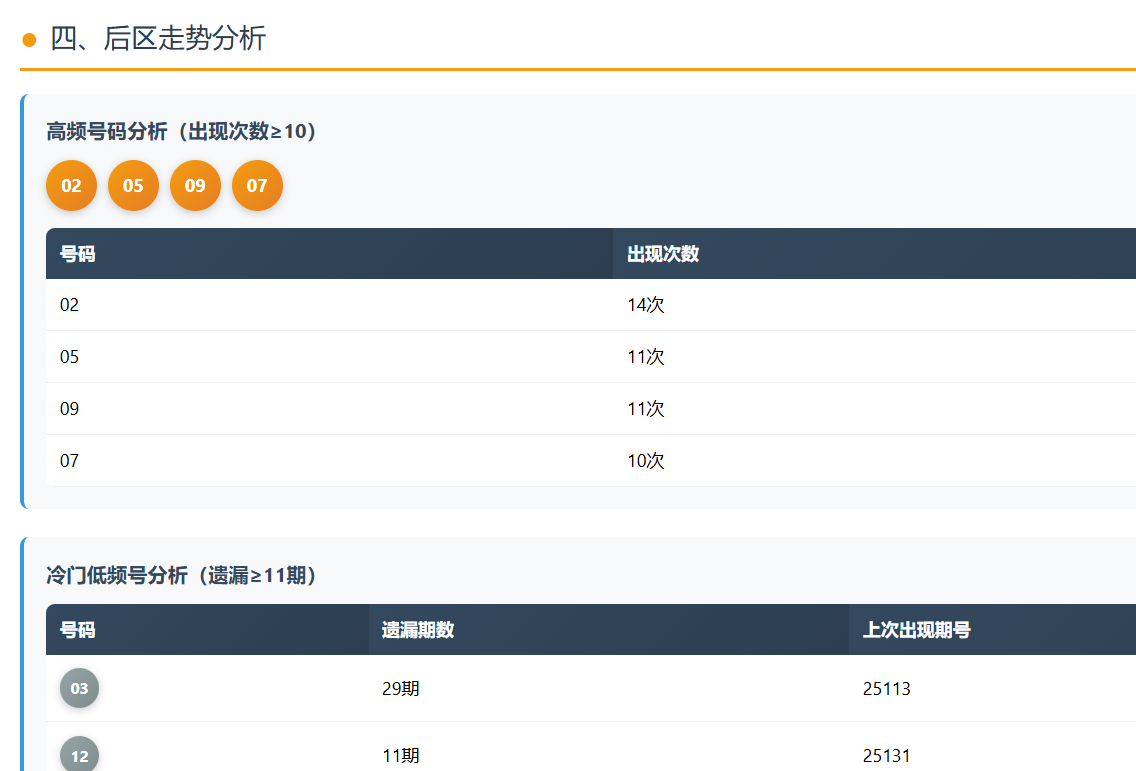Image resolution: width=1136 pixels, height=771 pixels.
Task: Click the 29期 missed periods cell
Action: (401, 689)
